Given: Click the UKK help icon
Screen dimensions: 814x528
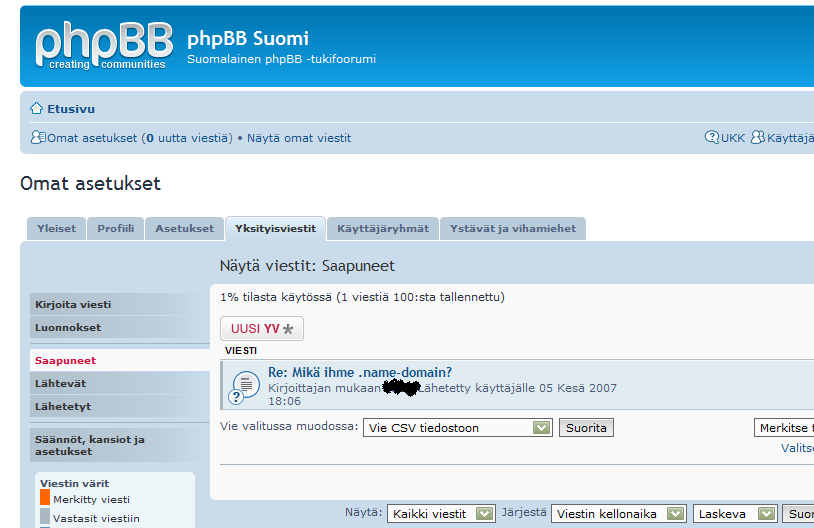Looking at the screenshot, I should pyautogui.click(x=712, y=138).
